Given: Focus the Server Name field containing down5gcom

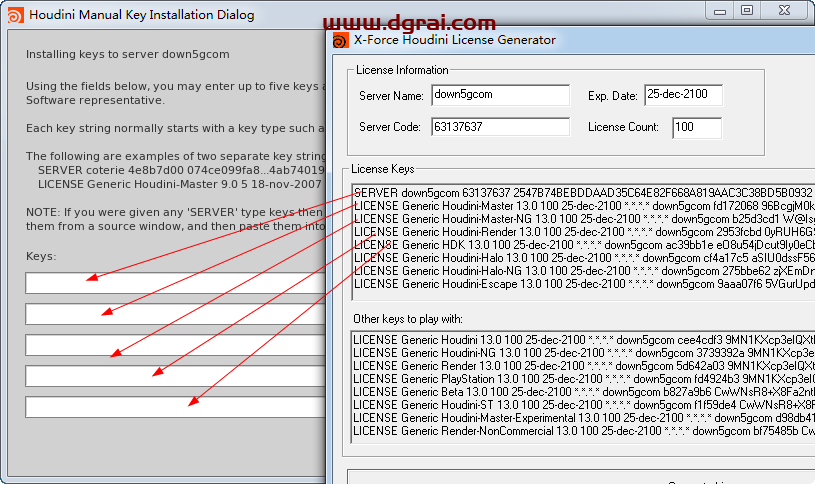Looking at the screenshot, I should [501, 95].
